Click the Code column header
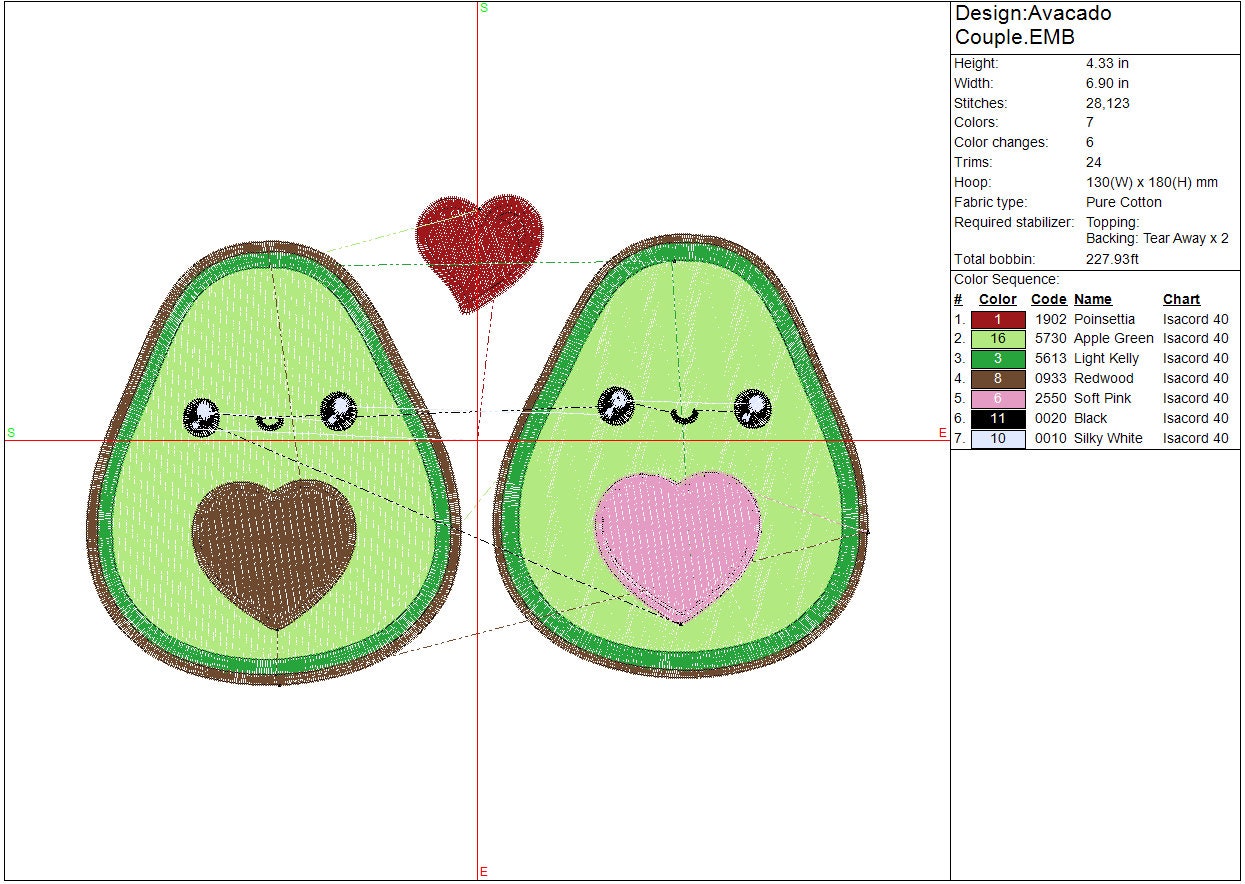The width and height of the screenshot is (1245, 884). 1048,299
